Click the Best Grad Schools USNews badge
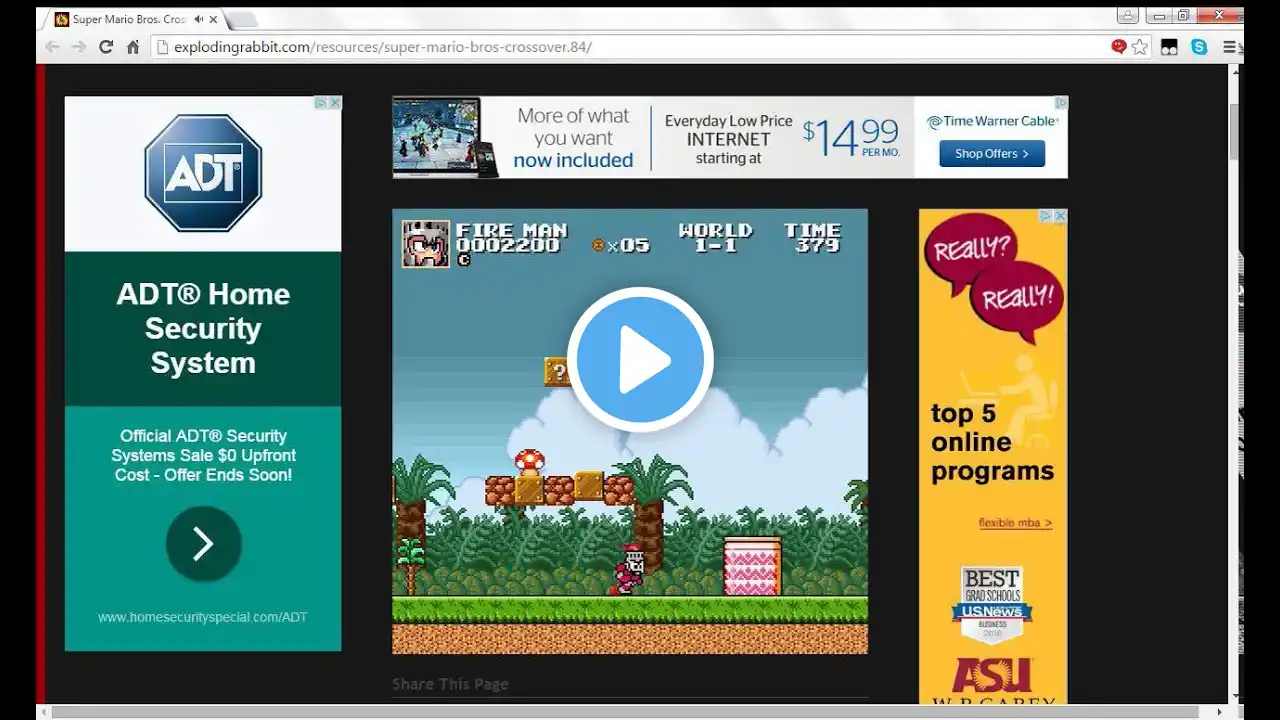1280x720 pixels. [991, 605]
